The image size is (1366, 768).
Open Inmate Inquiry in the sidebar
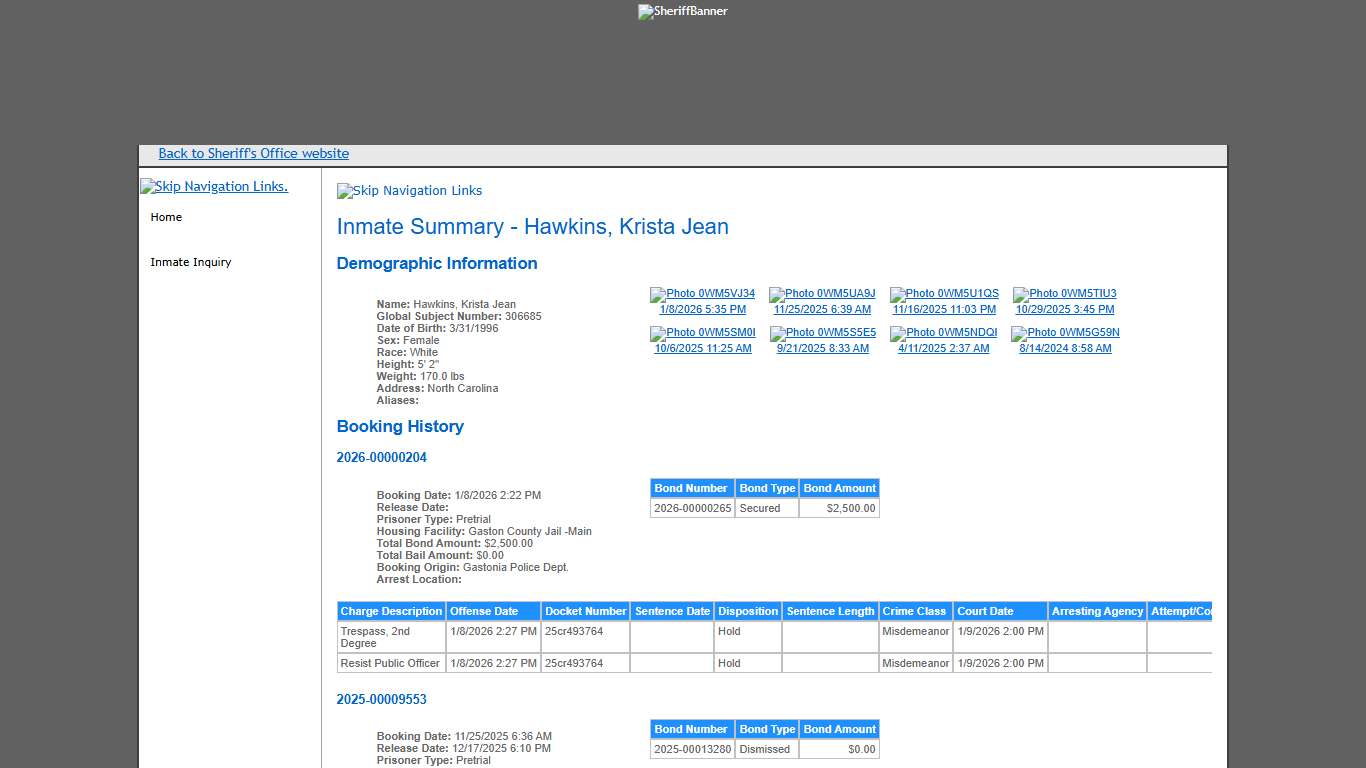tap(190, 262)
